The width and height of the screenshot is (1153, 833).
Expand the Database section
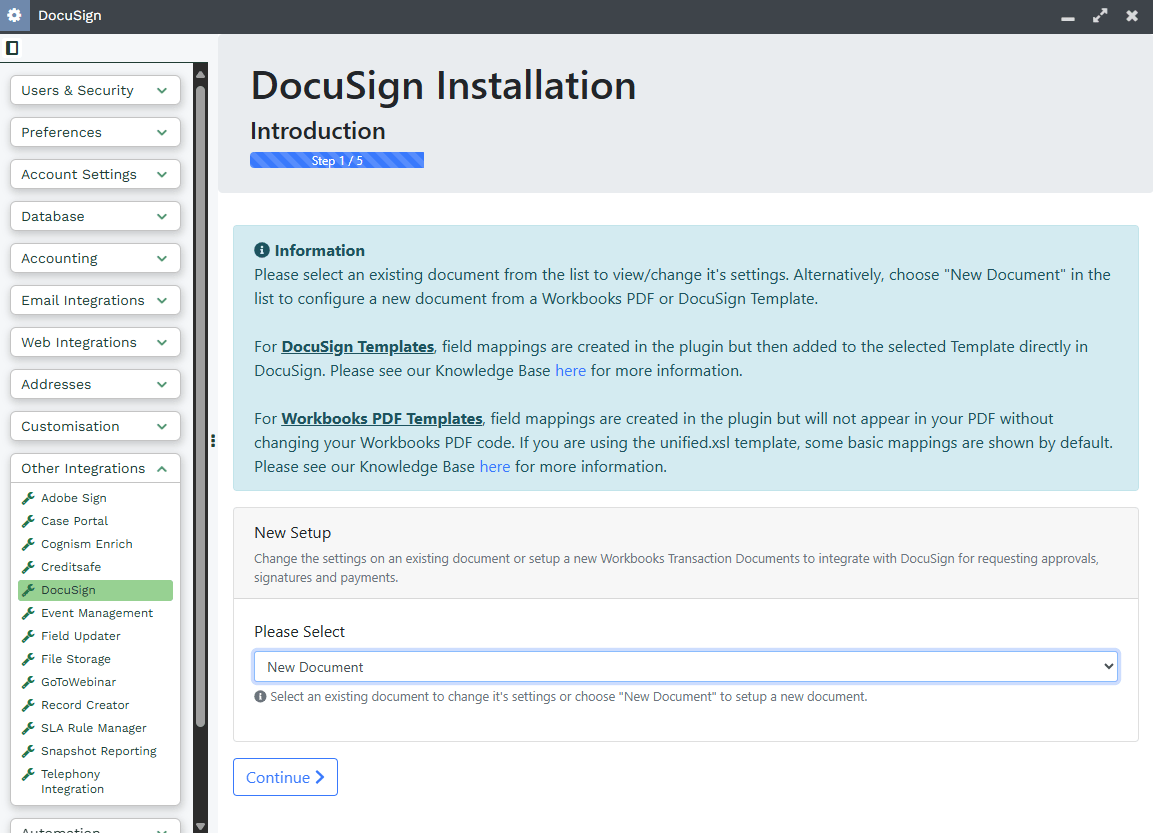click(96, 216)
